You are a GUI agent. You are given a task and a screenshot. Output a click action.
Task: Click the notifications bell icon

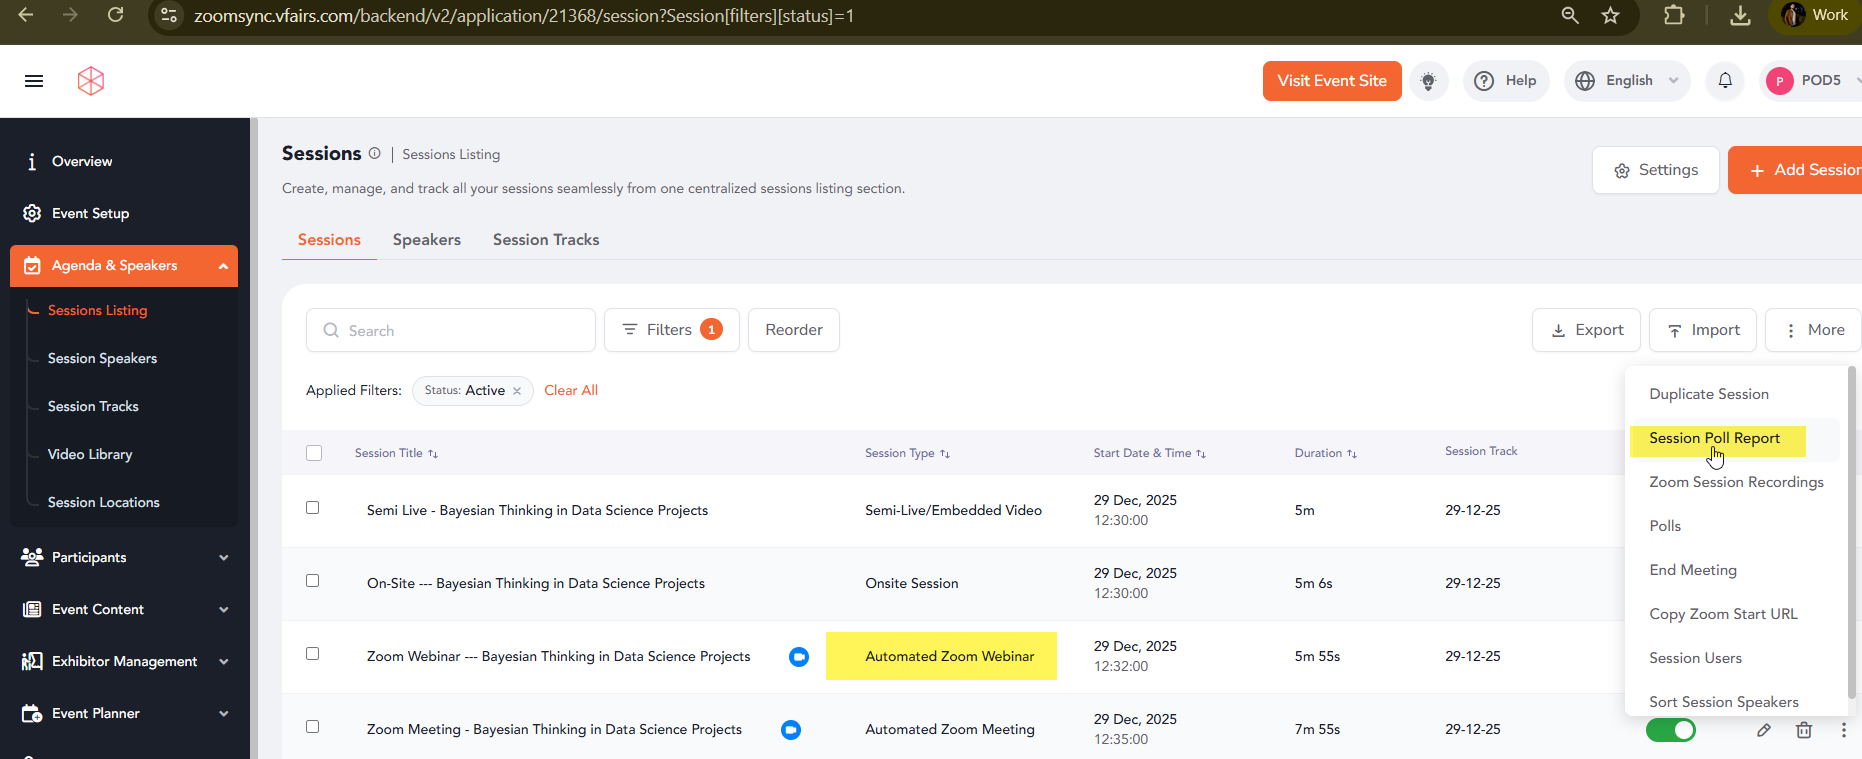[x=1725, y=81]
